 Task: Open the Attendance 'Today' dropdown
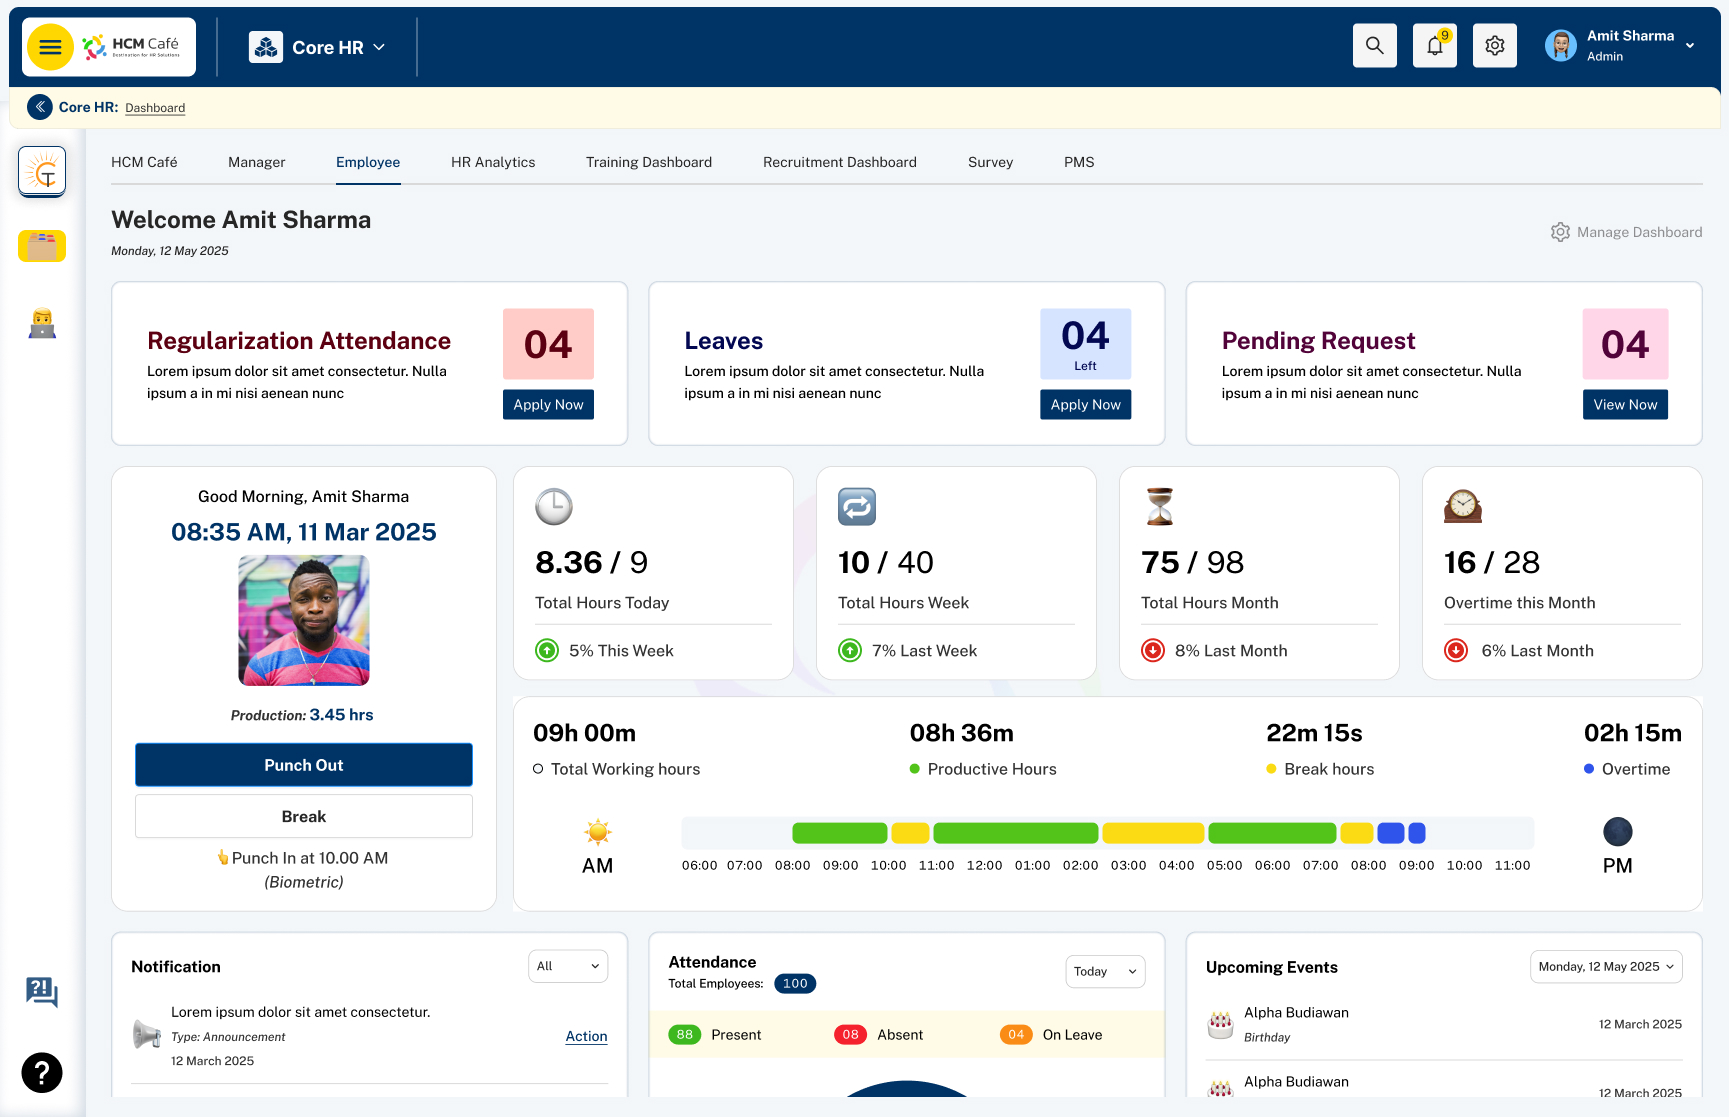(x=1105, y=971)
